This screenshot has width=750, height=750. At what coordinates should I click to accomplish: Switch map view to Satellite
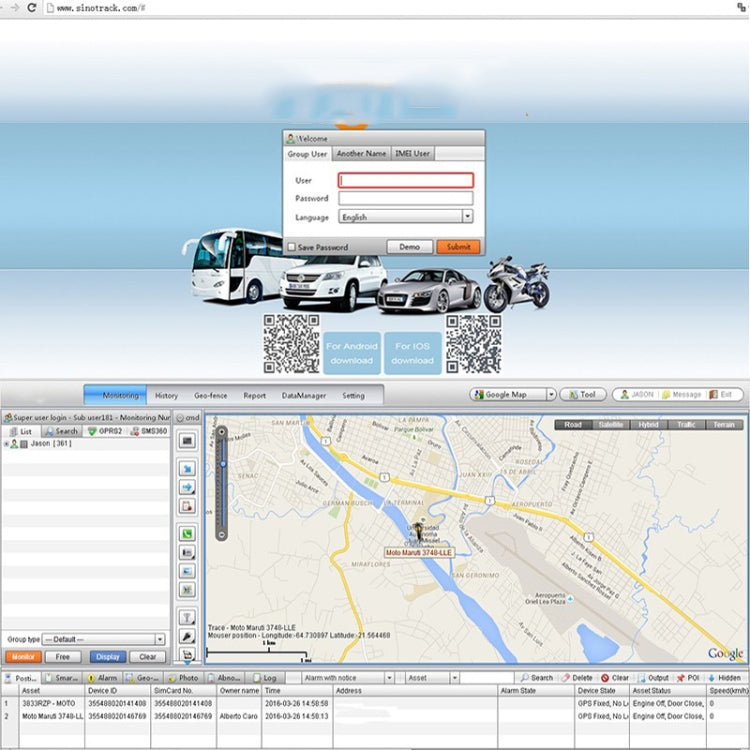[x=610, y=424]
